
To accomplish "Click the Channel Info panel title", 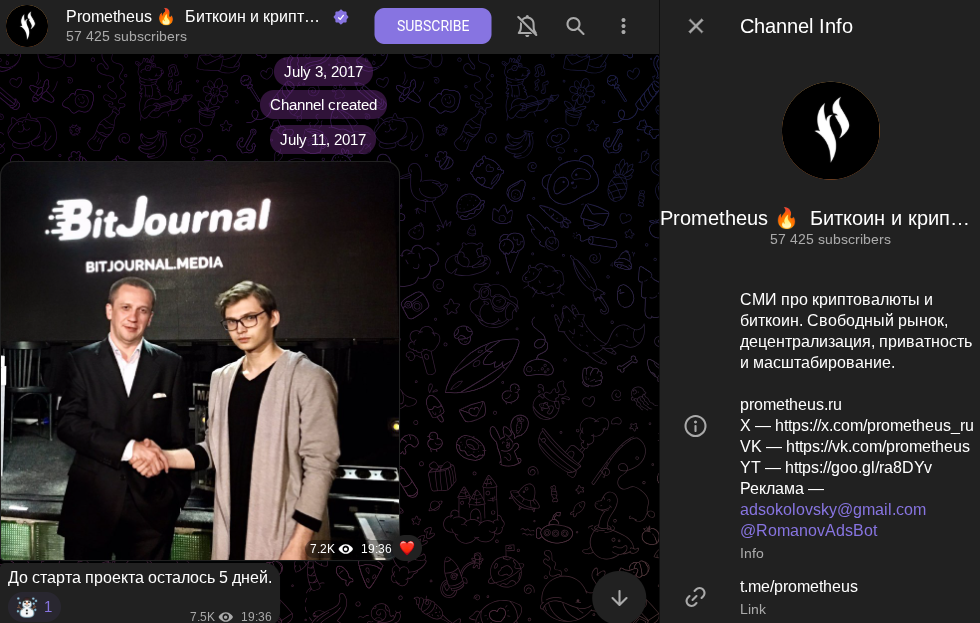I will [796, 26].
